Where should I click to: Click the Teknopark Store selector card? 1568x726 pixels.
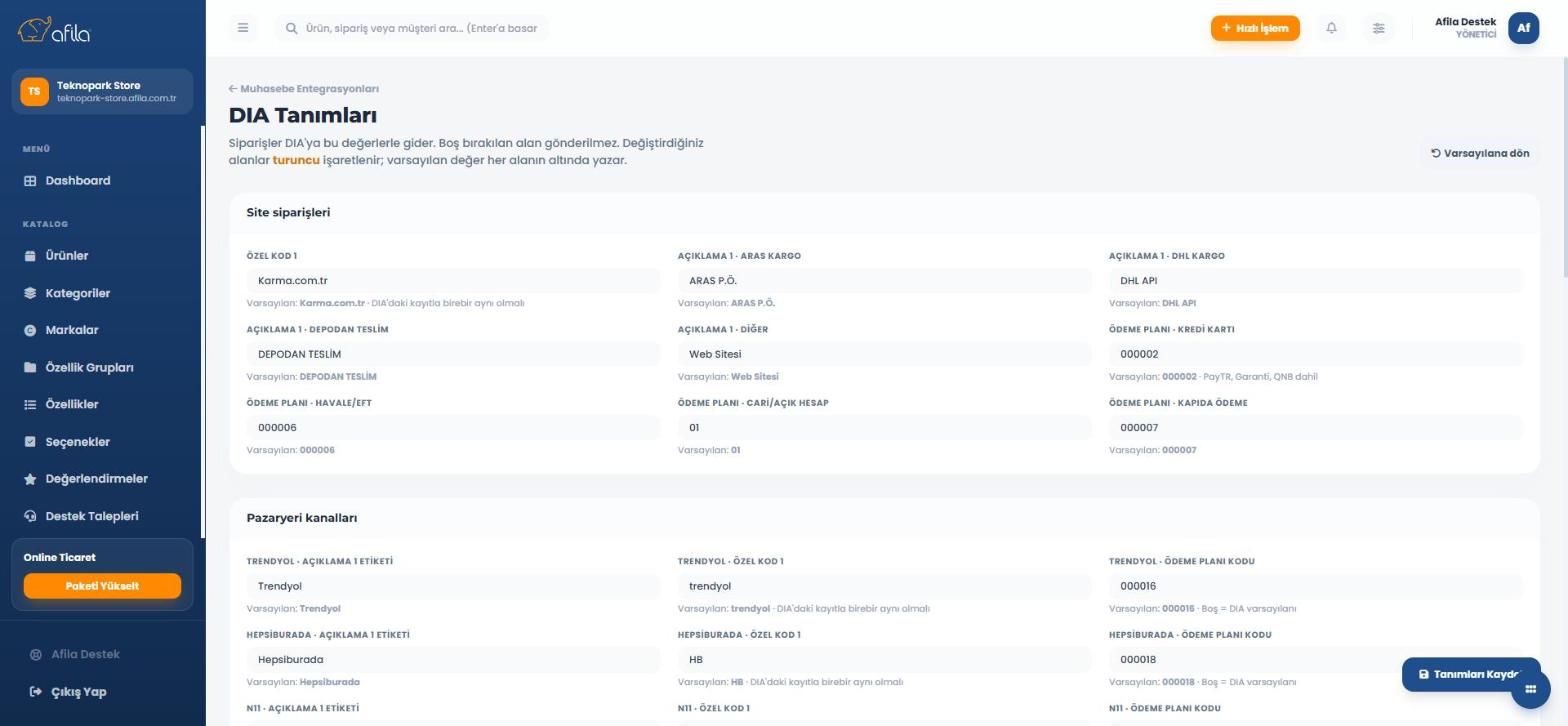[102, 91]
